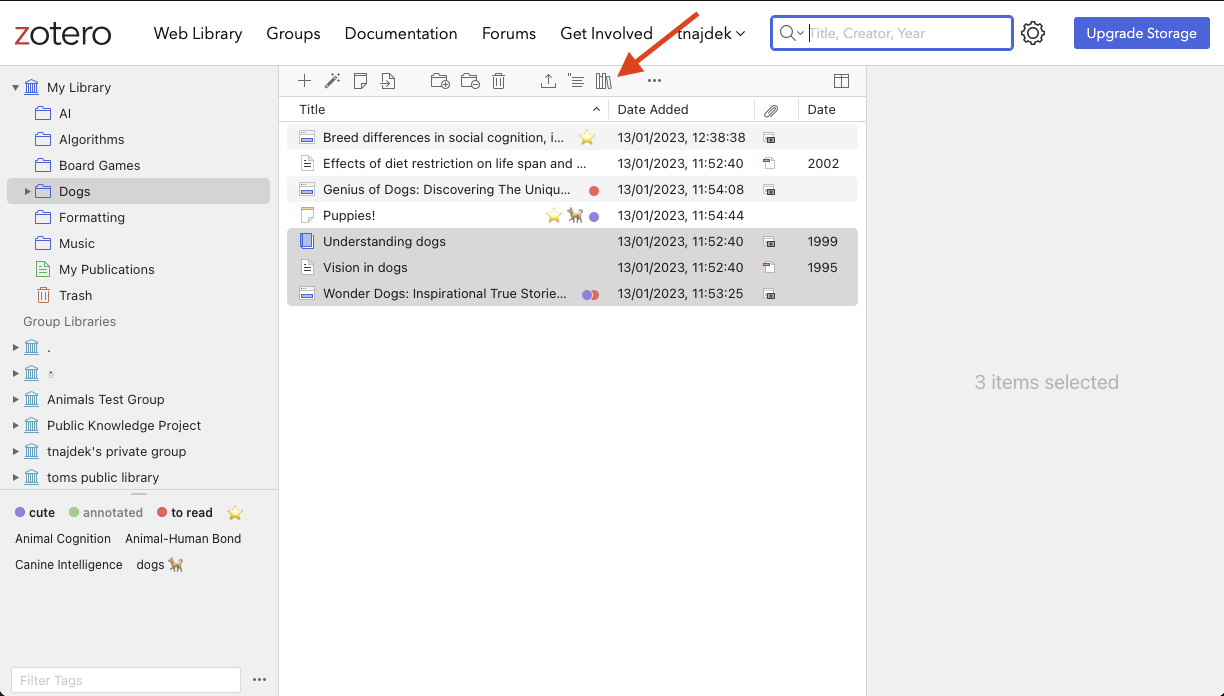Screen dimensions: 1224x696
Task: Click the Export items icon
Action: click(548, 81)
